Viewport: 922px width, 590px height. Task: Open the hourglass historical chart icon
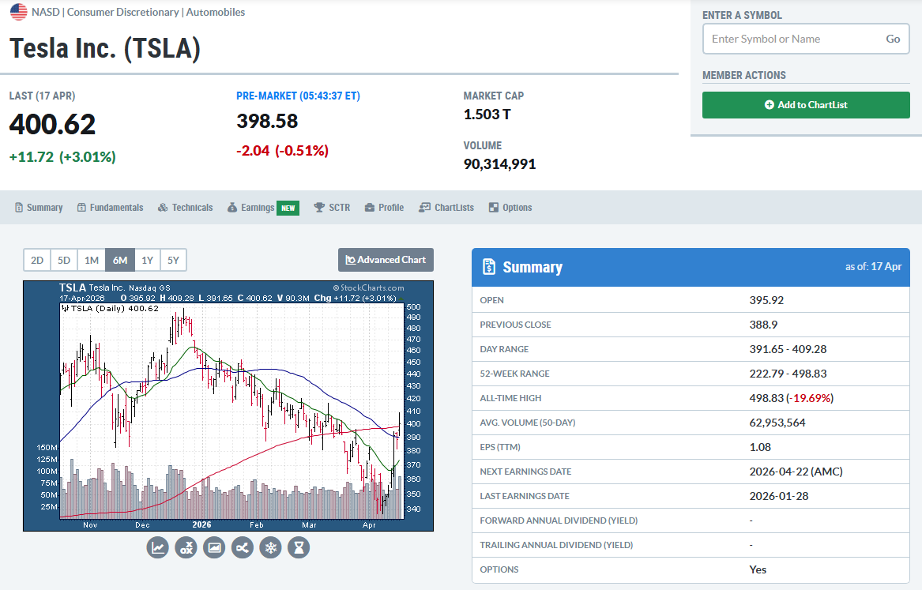pos(299,548)
